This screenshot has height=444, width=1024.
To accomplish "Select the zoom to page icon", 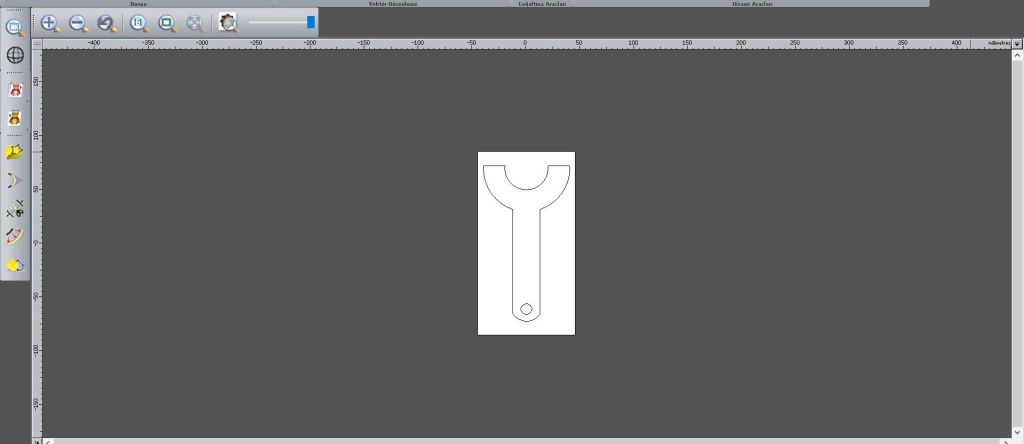I will 139,22.
